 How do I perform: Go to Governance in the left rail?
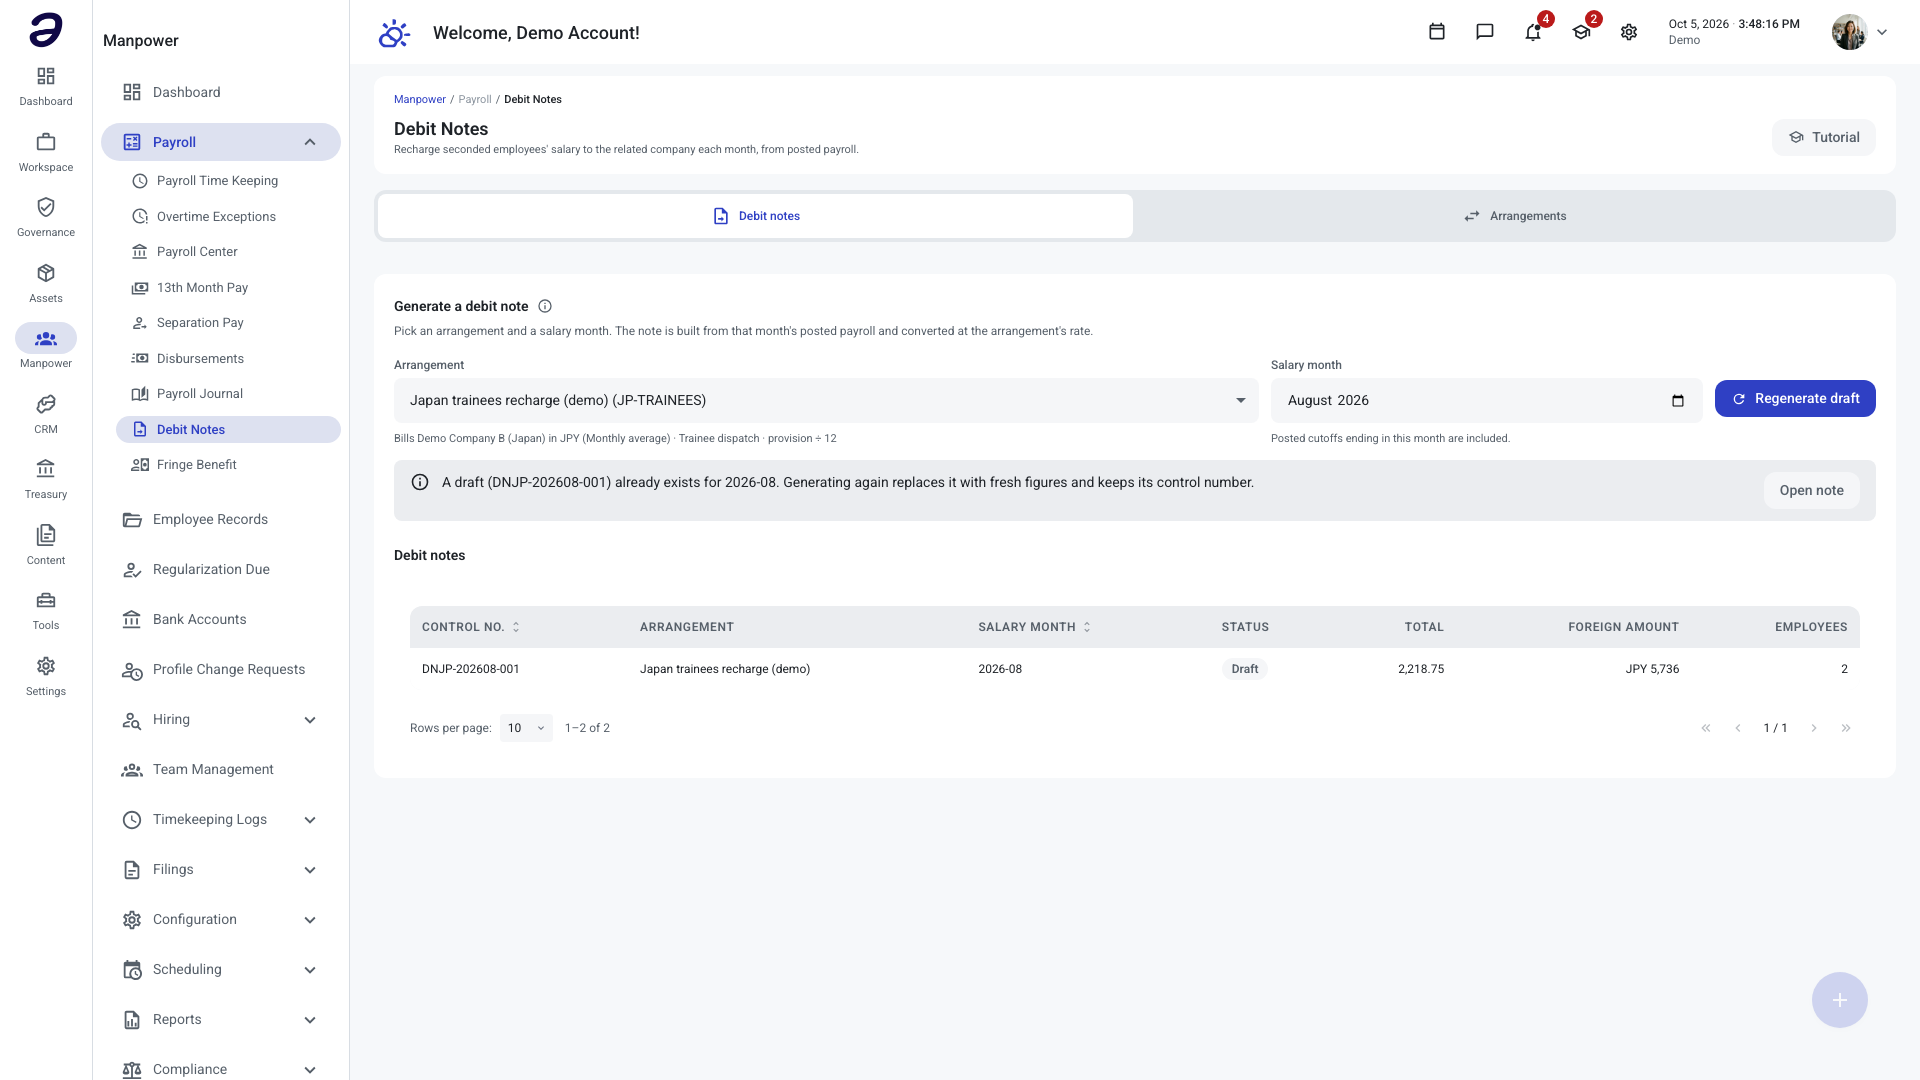46,217
